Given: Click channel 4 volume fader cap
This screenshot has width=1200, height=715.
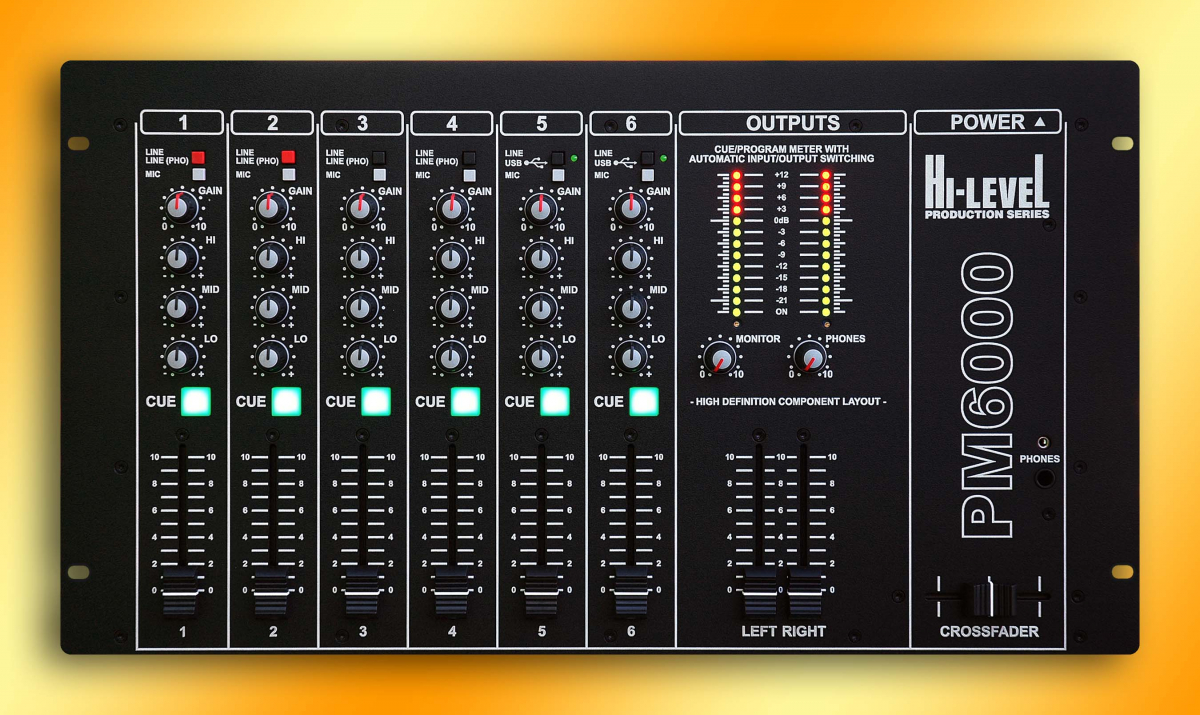Looking at the screenshot, I should 451,593.
